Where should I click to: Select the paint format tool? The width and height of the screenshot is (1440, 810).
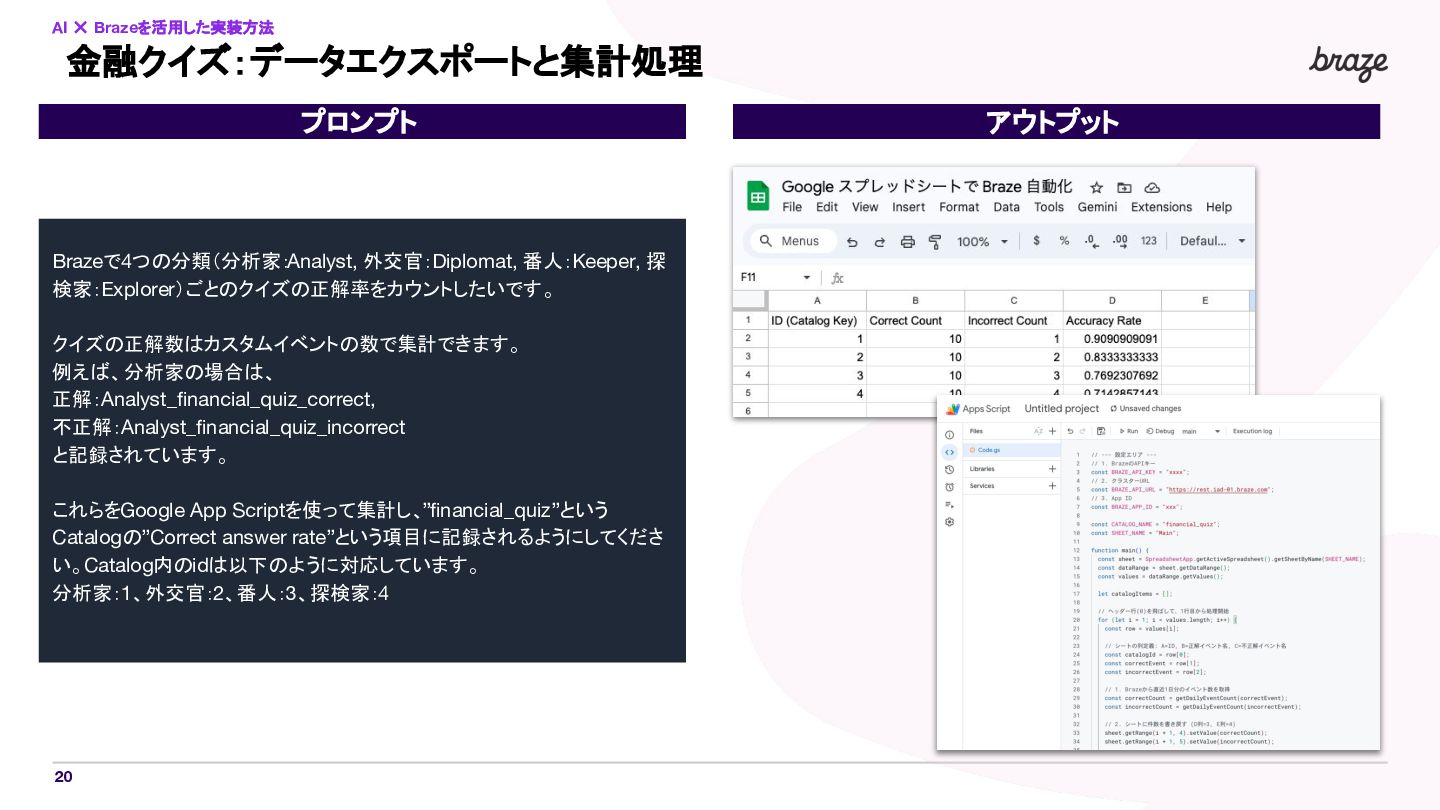pos(935,241)
